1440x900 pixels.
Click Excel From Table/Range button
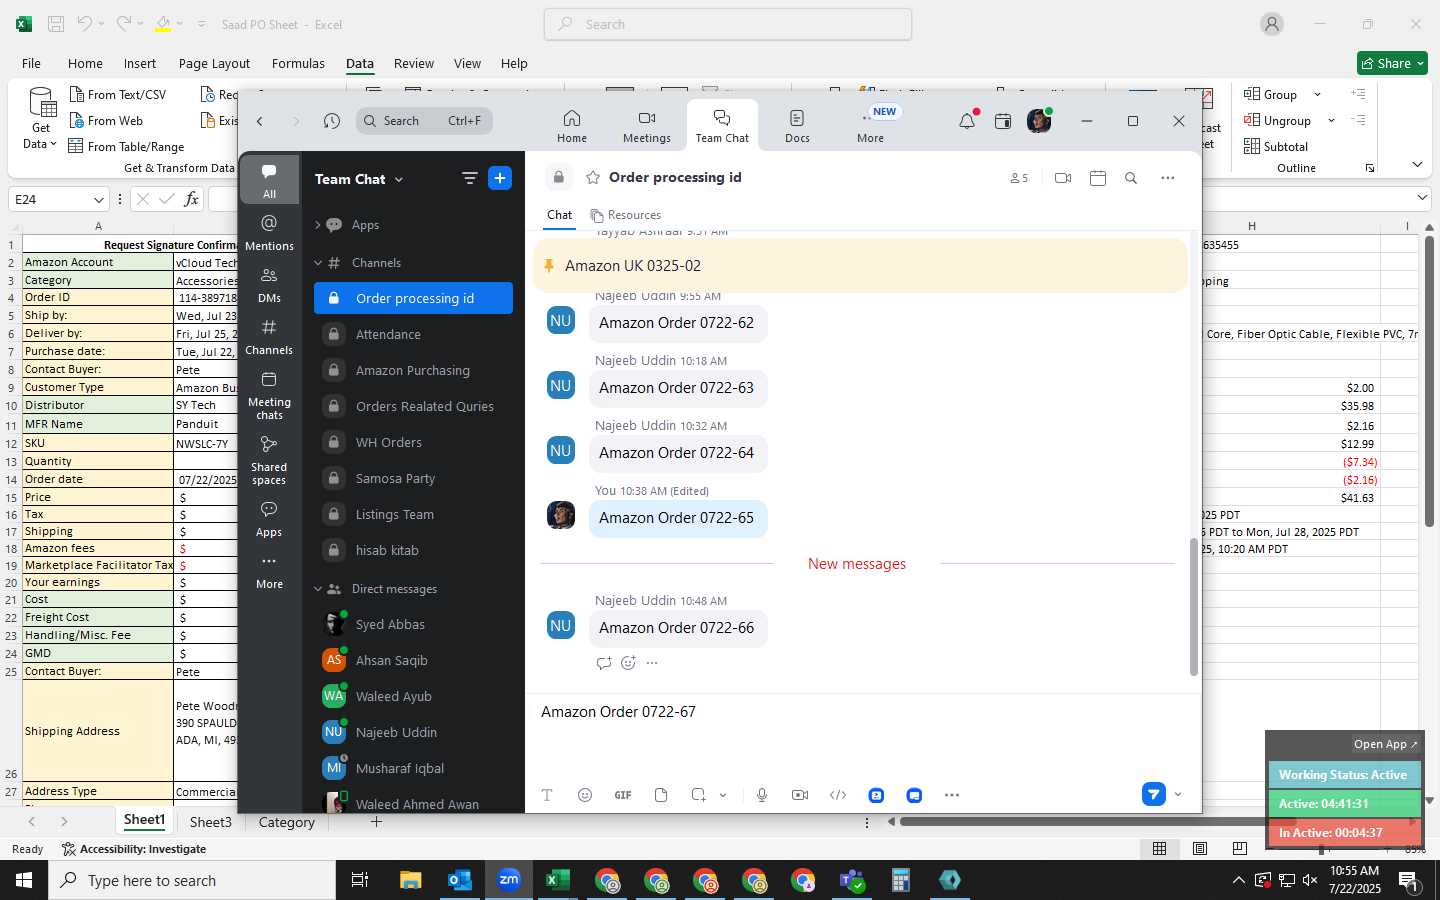click(x=126, y=146)
